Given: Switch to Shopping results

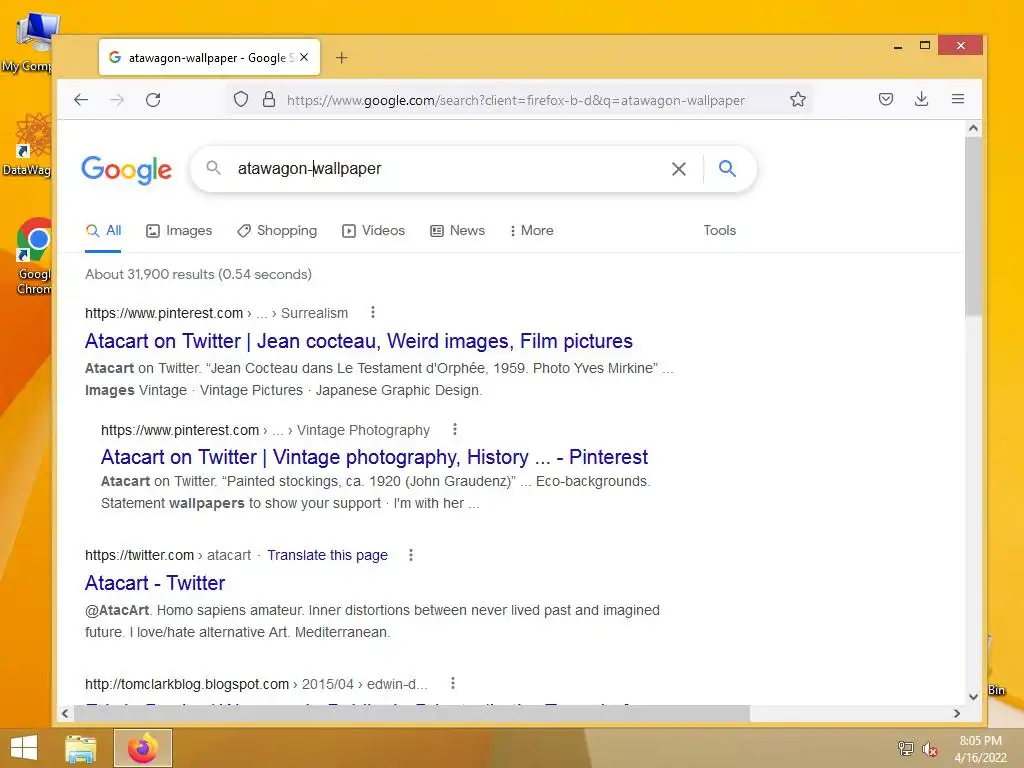Looking at the screenshot, I should (x=277, y=231).
